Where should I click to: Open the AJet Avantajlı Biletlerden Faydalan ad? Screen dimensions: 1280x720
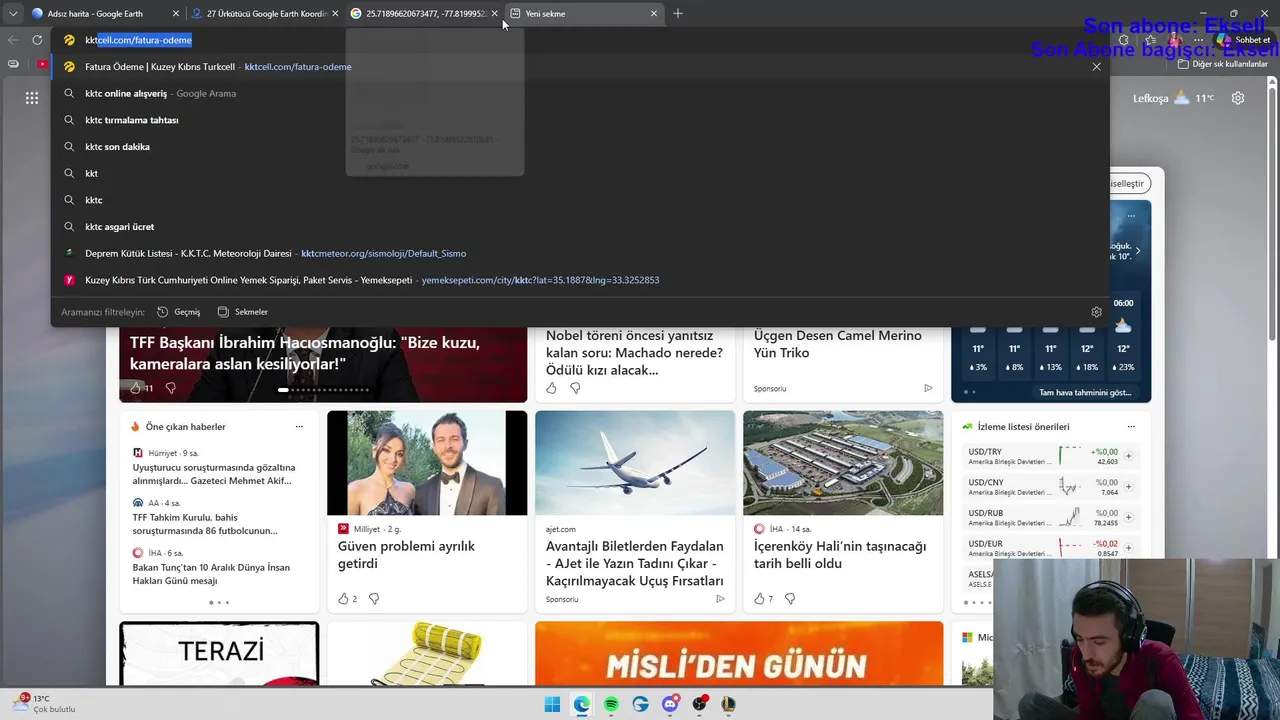pyautogui.click(x=634, y=564)
